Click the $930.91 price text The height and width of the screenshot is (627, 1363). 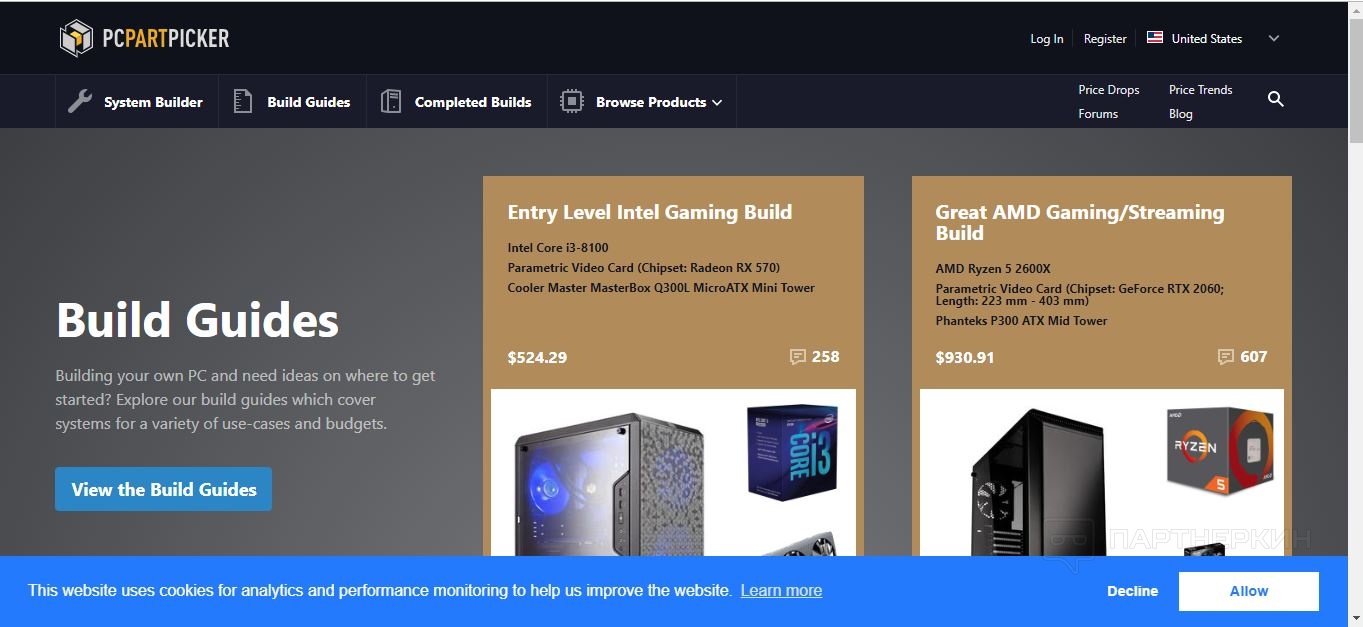click(x=965, y=357)
